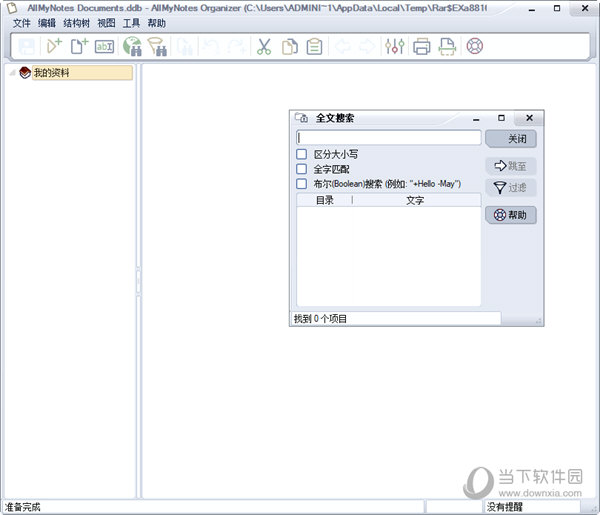The image size is (600, 515).
Task: Open the 编辑 menu
Action: 47,23
